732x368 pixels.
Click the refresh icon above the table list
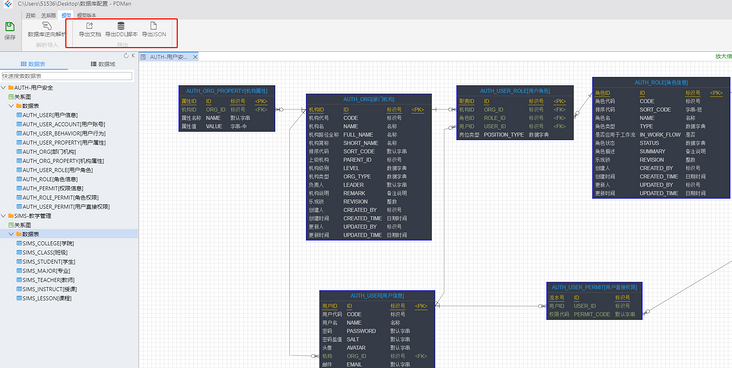coord(126,56)
